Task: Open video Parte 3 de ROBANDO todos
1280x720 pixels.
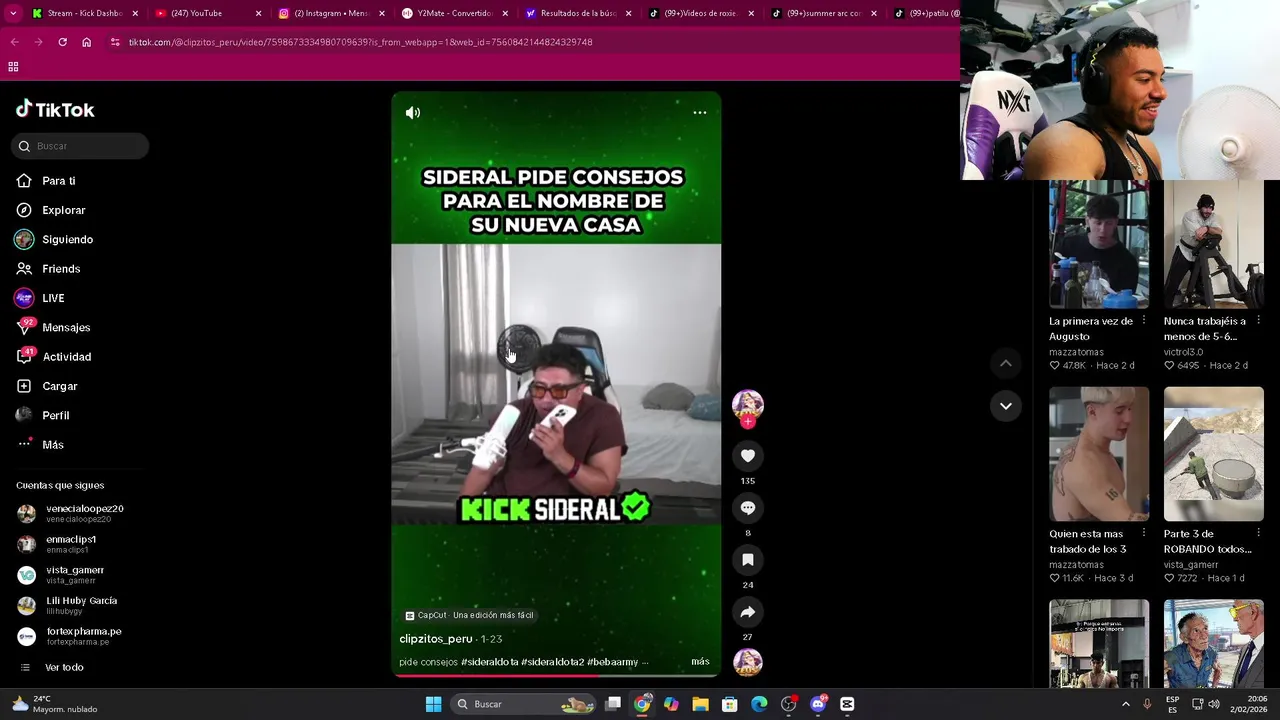Action: pyautogui.click(x=1213, y=454)
